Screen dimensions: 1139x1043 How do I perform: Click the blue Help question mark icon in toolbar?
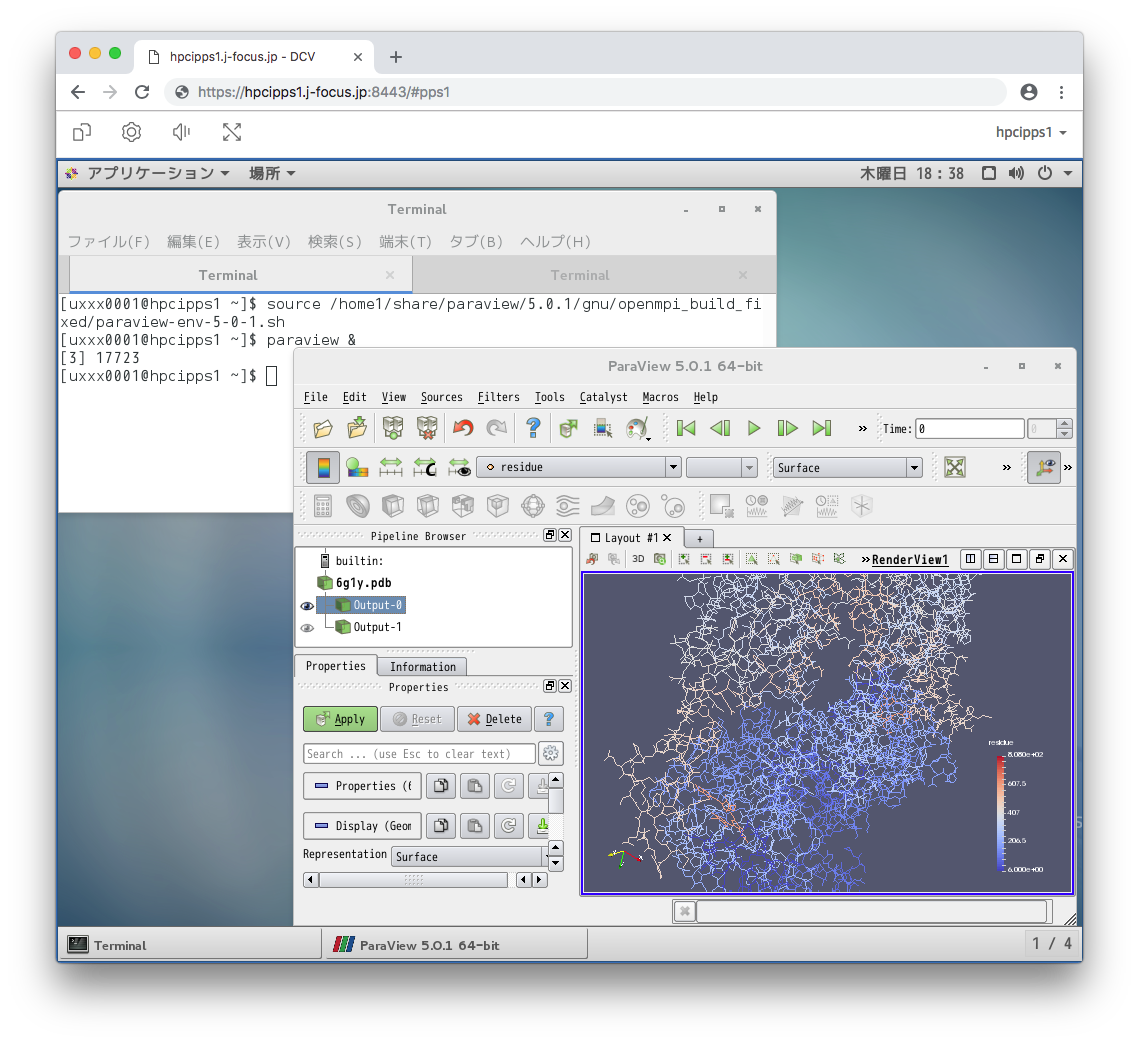point(533,429)
